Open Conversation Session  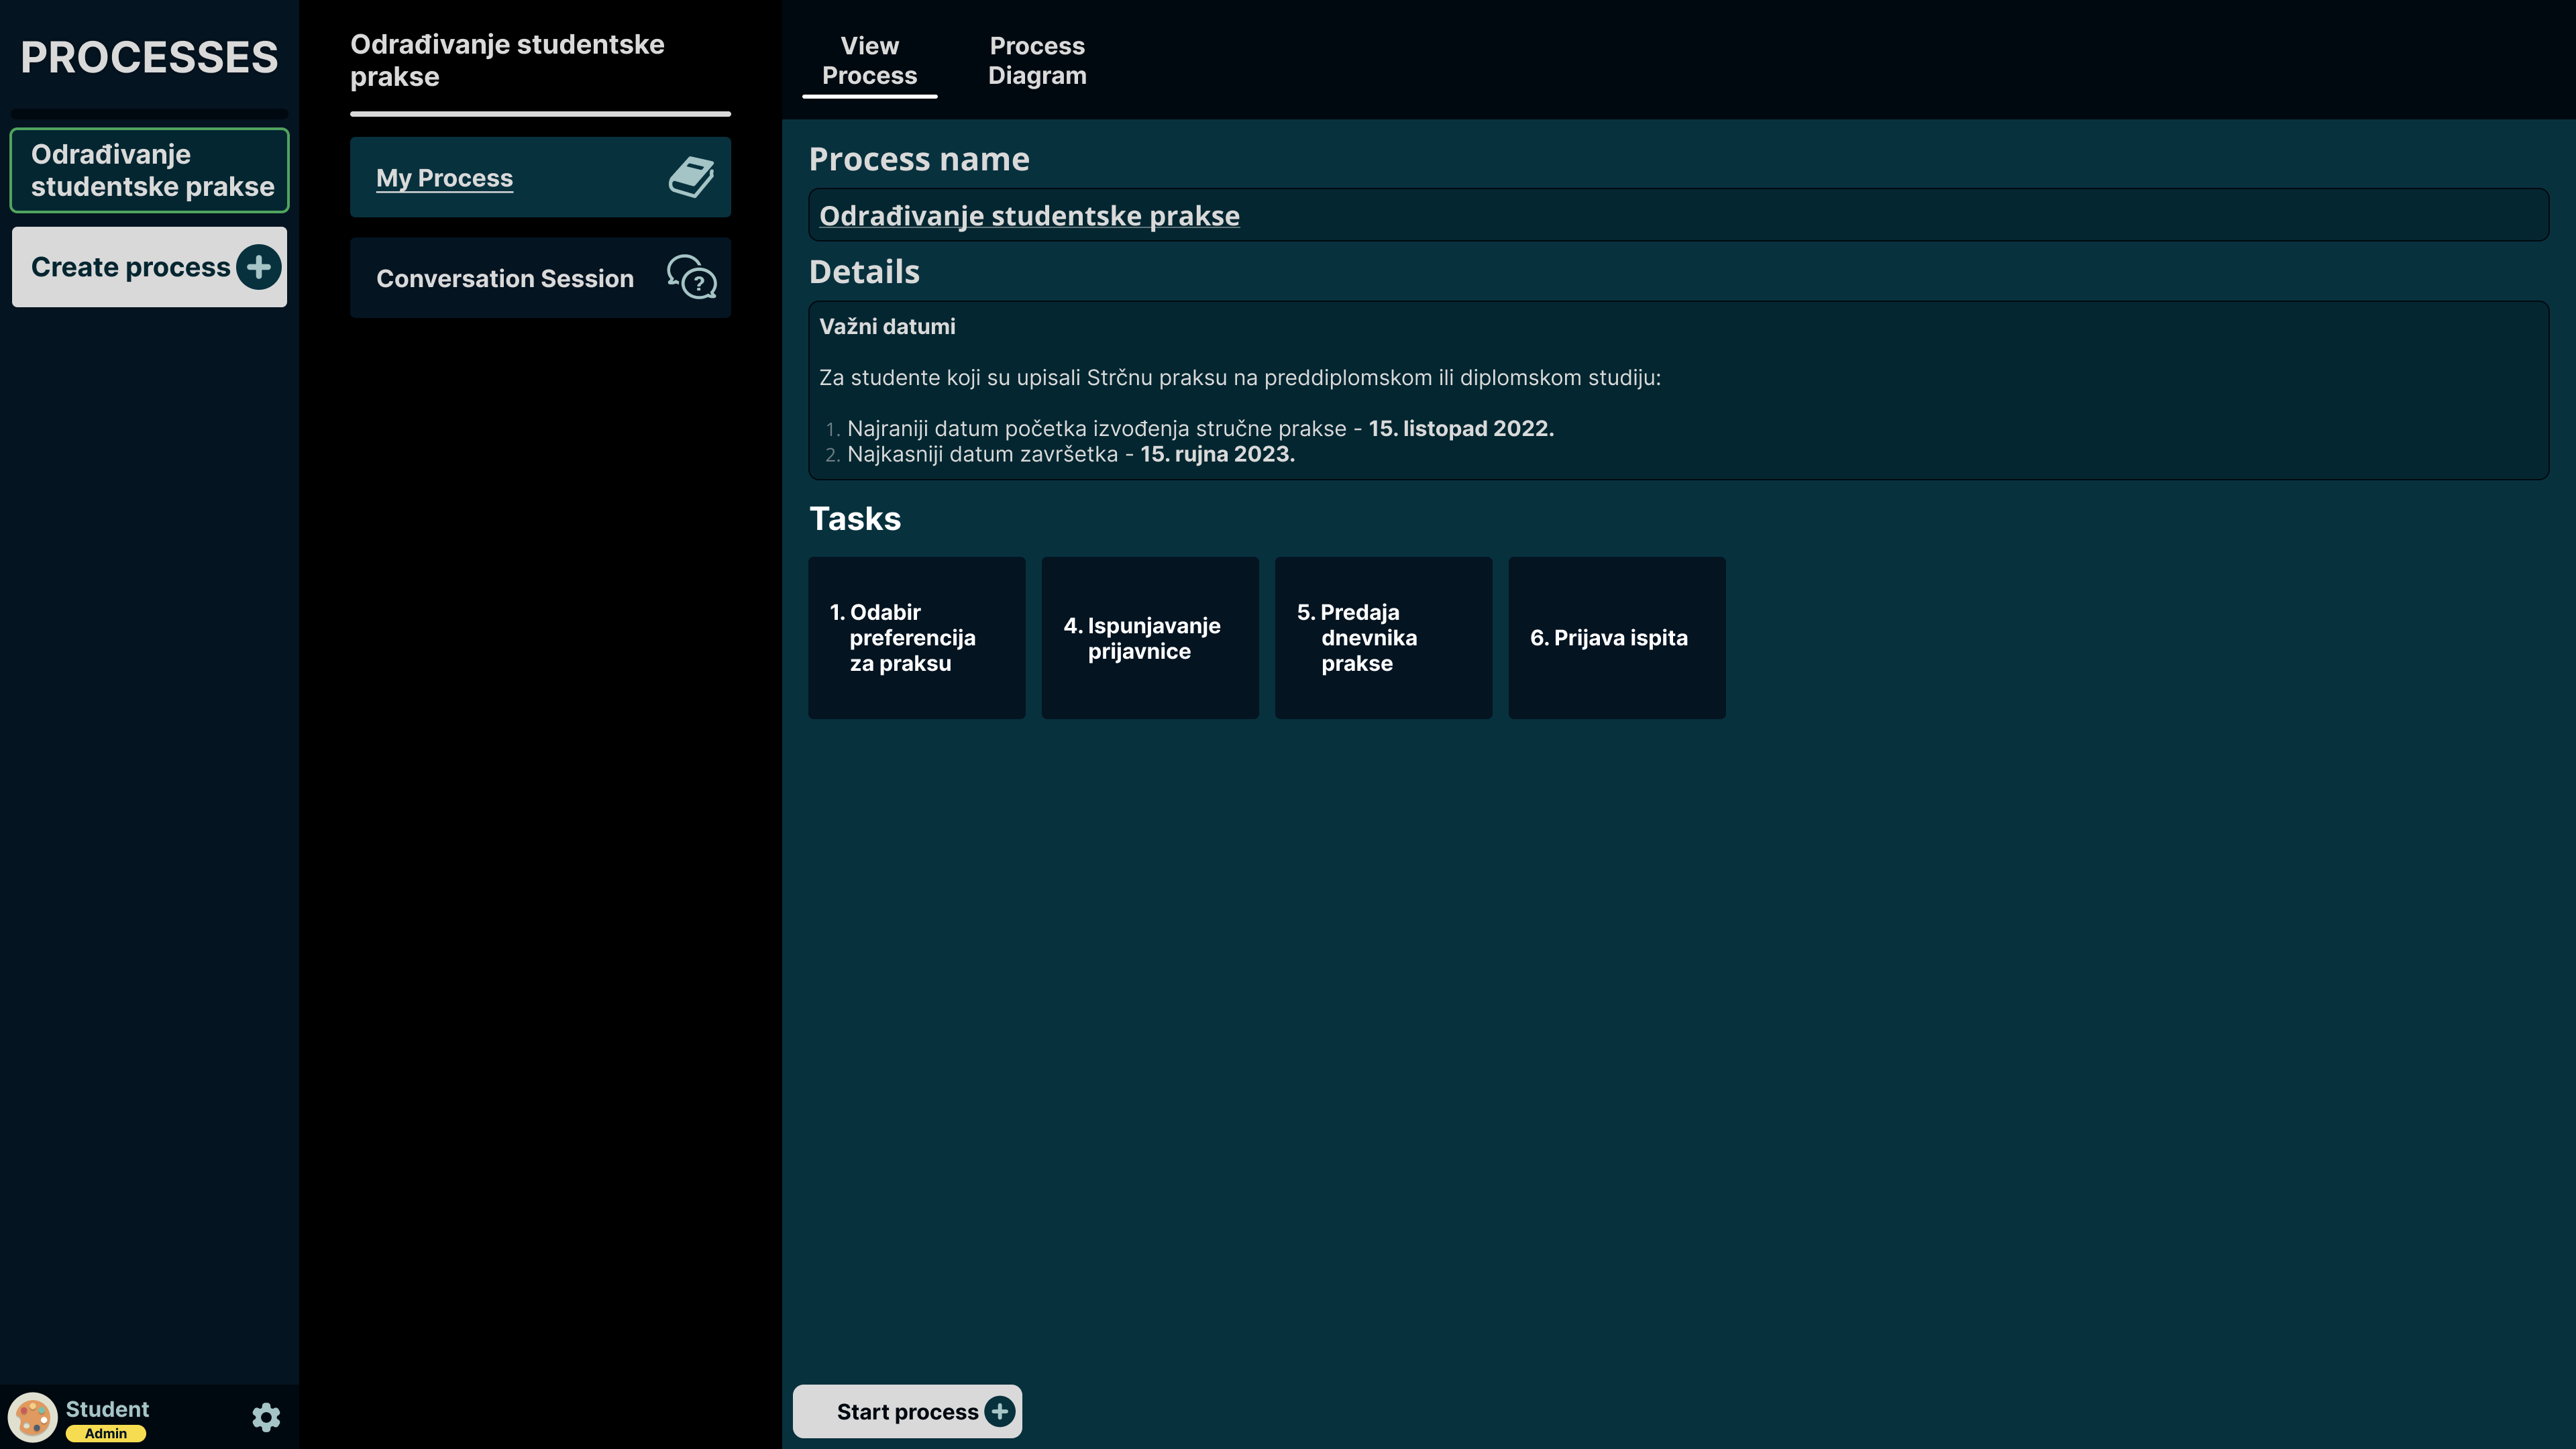[x=505, y=278]
